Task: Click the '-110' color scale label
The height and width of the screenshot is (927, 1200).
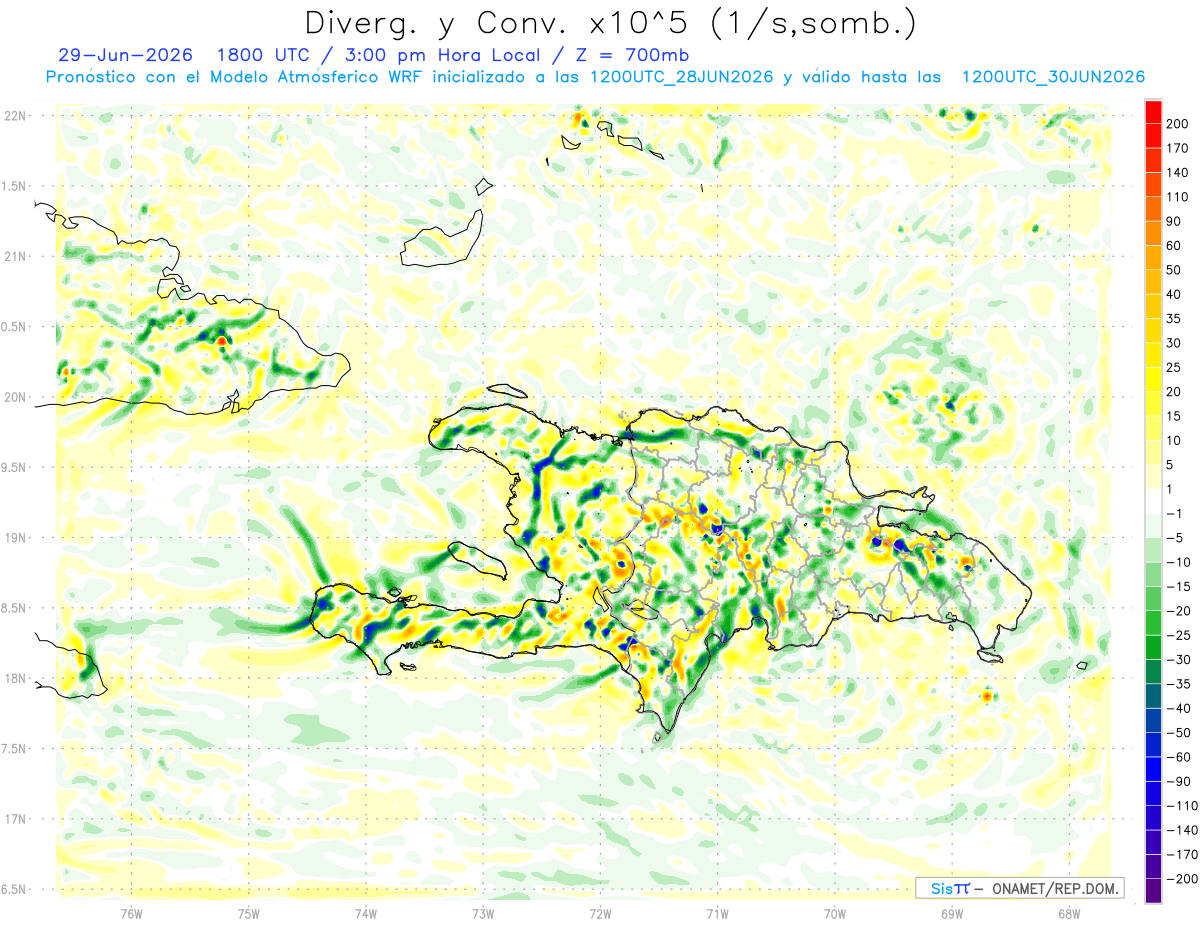Action: pyautogui.click(x=1182, y=806)
